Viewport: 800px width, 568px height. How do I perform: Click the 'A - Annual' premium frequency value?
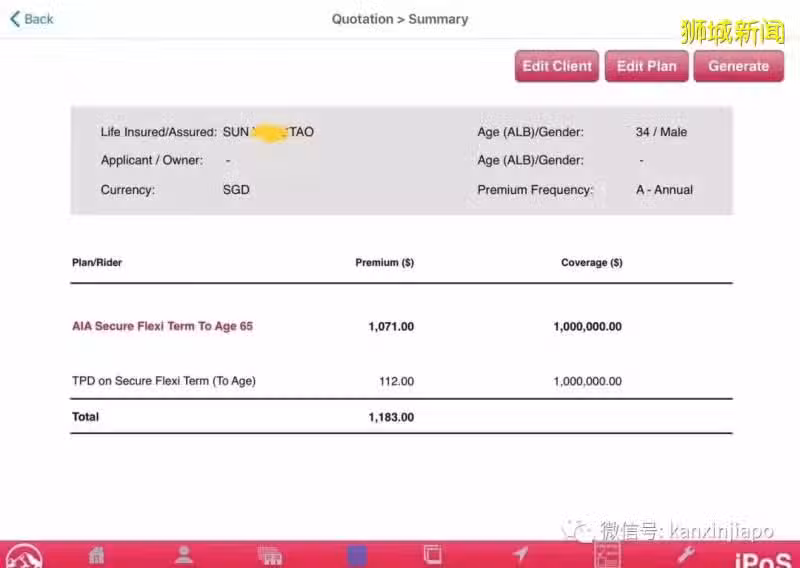point(664,189)
